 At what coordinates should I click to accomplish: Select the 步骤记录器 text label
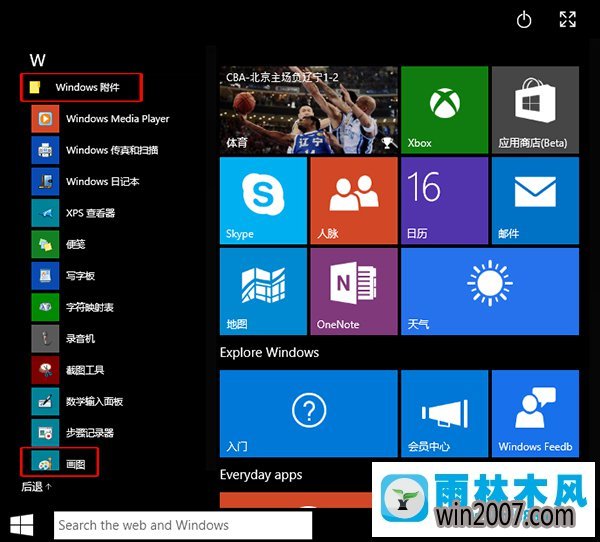(x=90, y=433)
